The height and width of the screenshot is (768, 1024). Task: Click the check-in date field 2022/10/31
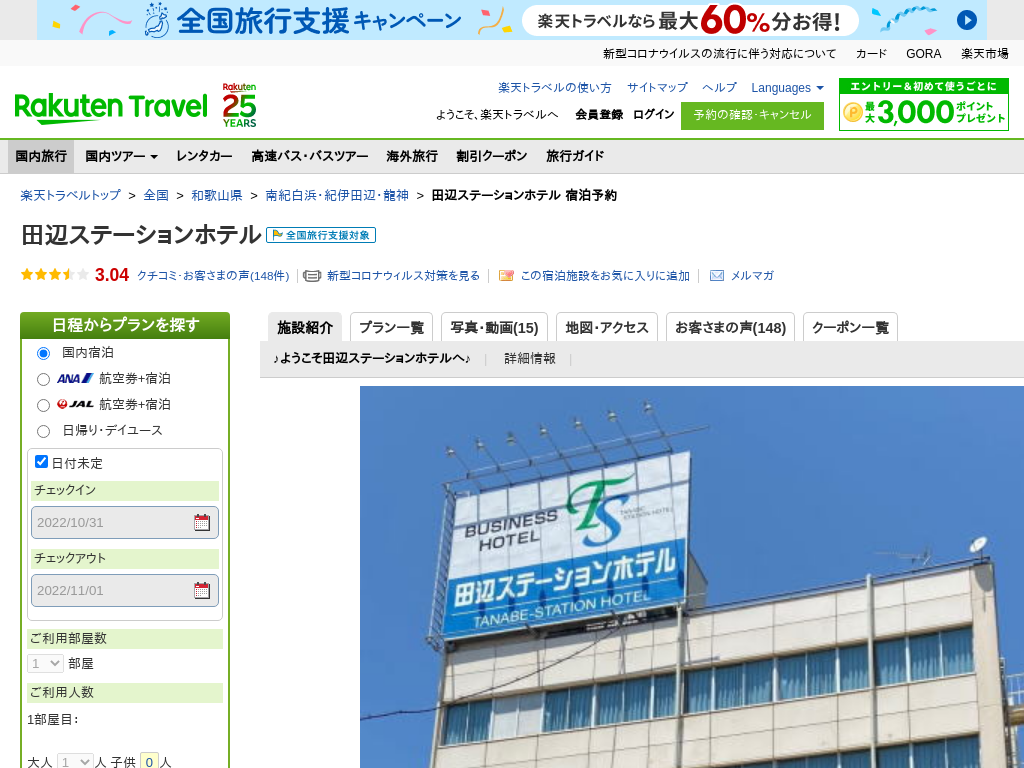125,522
